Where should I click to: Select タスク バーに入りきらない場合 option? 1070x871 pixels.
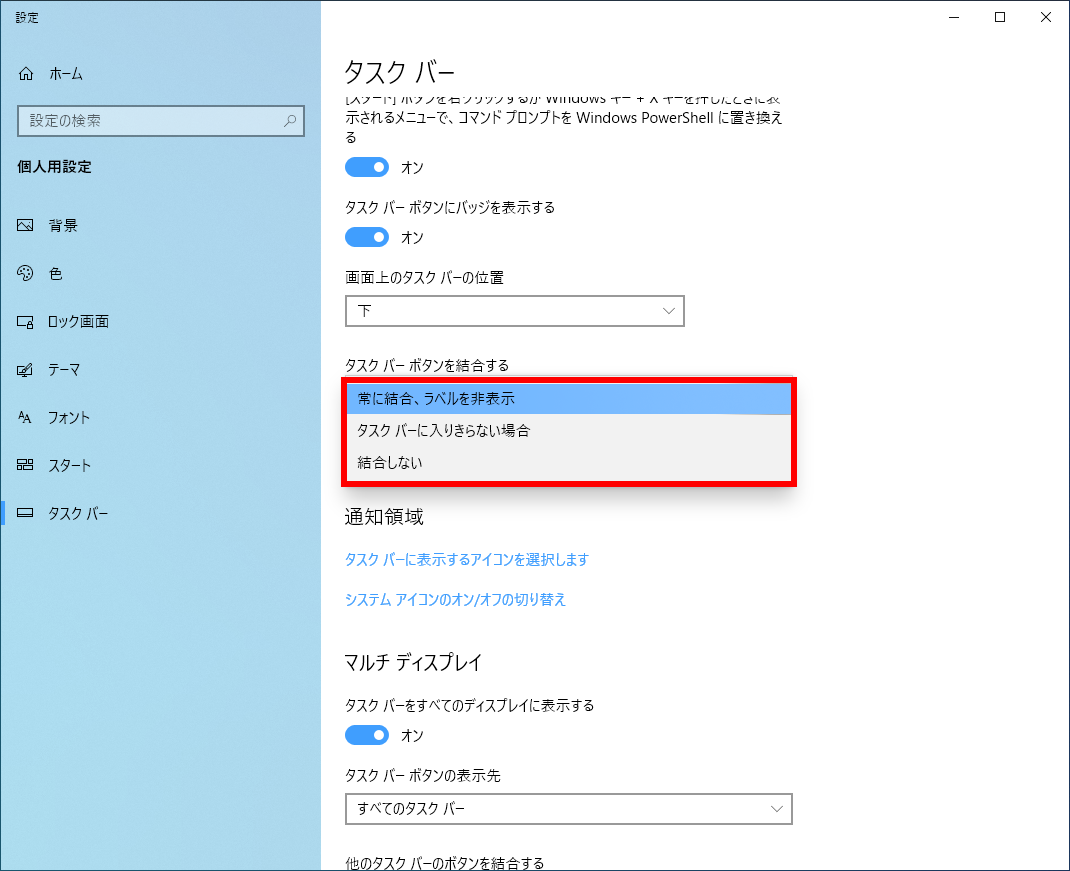coord(568,431)
